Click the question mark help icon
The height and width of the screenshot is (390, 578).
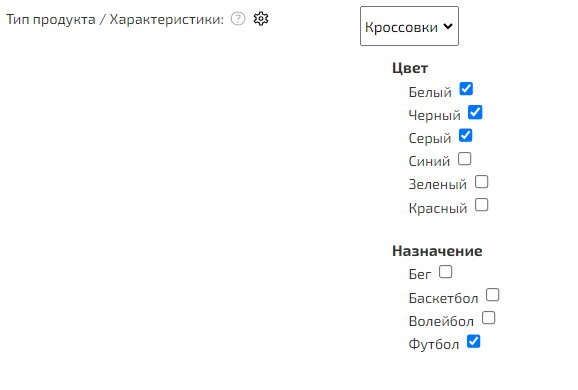pos(238,18)
